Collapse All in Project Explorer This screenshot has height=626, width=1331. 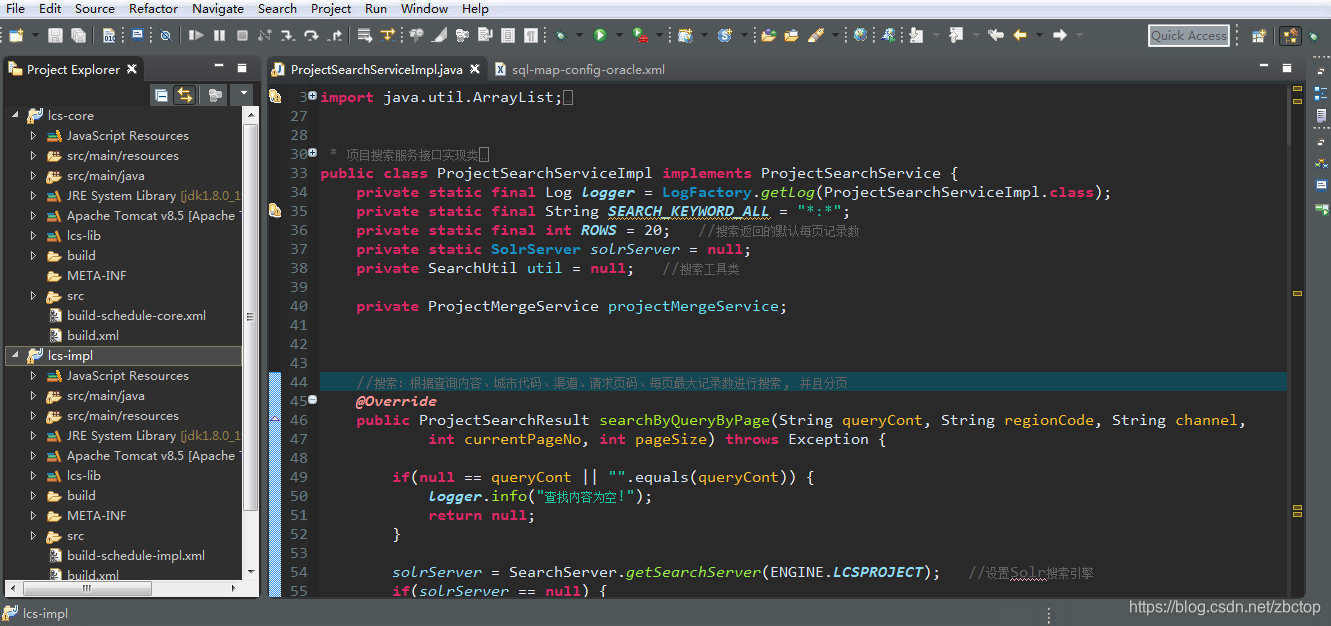point(161,95)
